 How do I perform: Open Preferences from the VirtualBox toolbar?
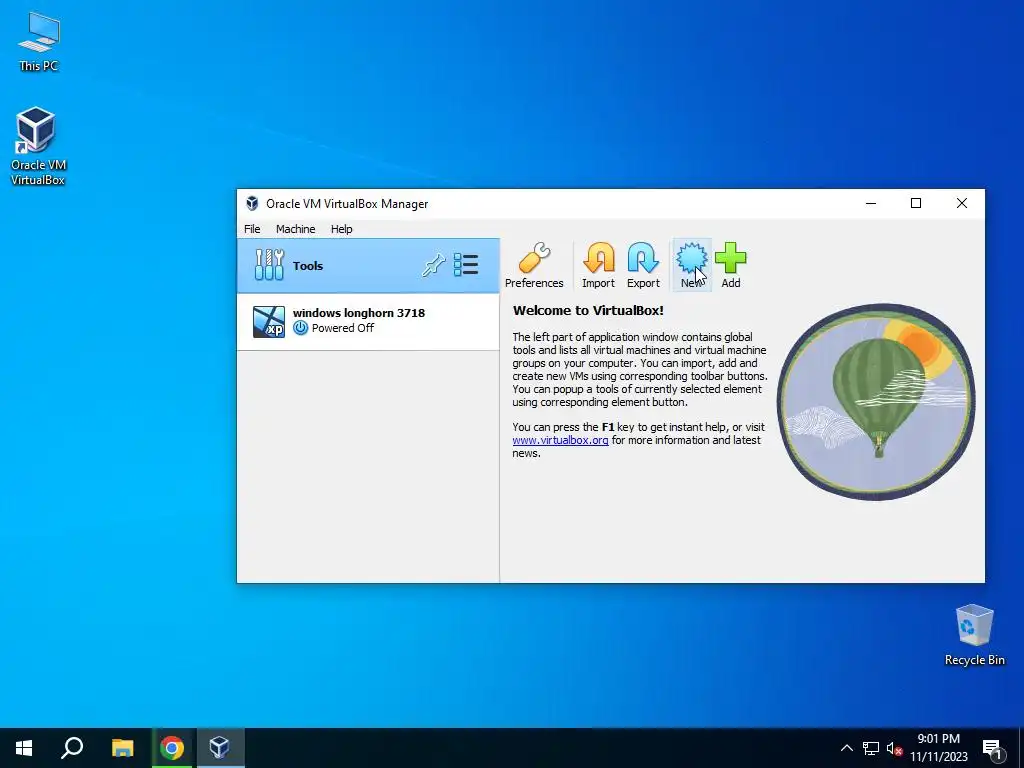click(534, 266)
